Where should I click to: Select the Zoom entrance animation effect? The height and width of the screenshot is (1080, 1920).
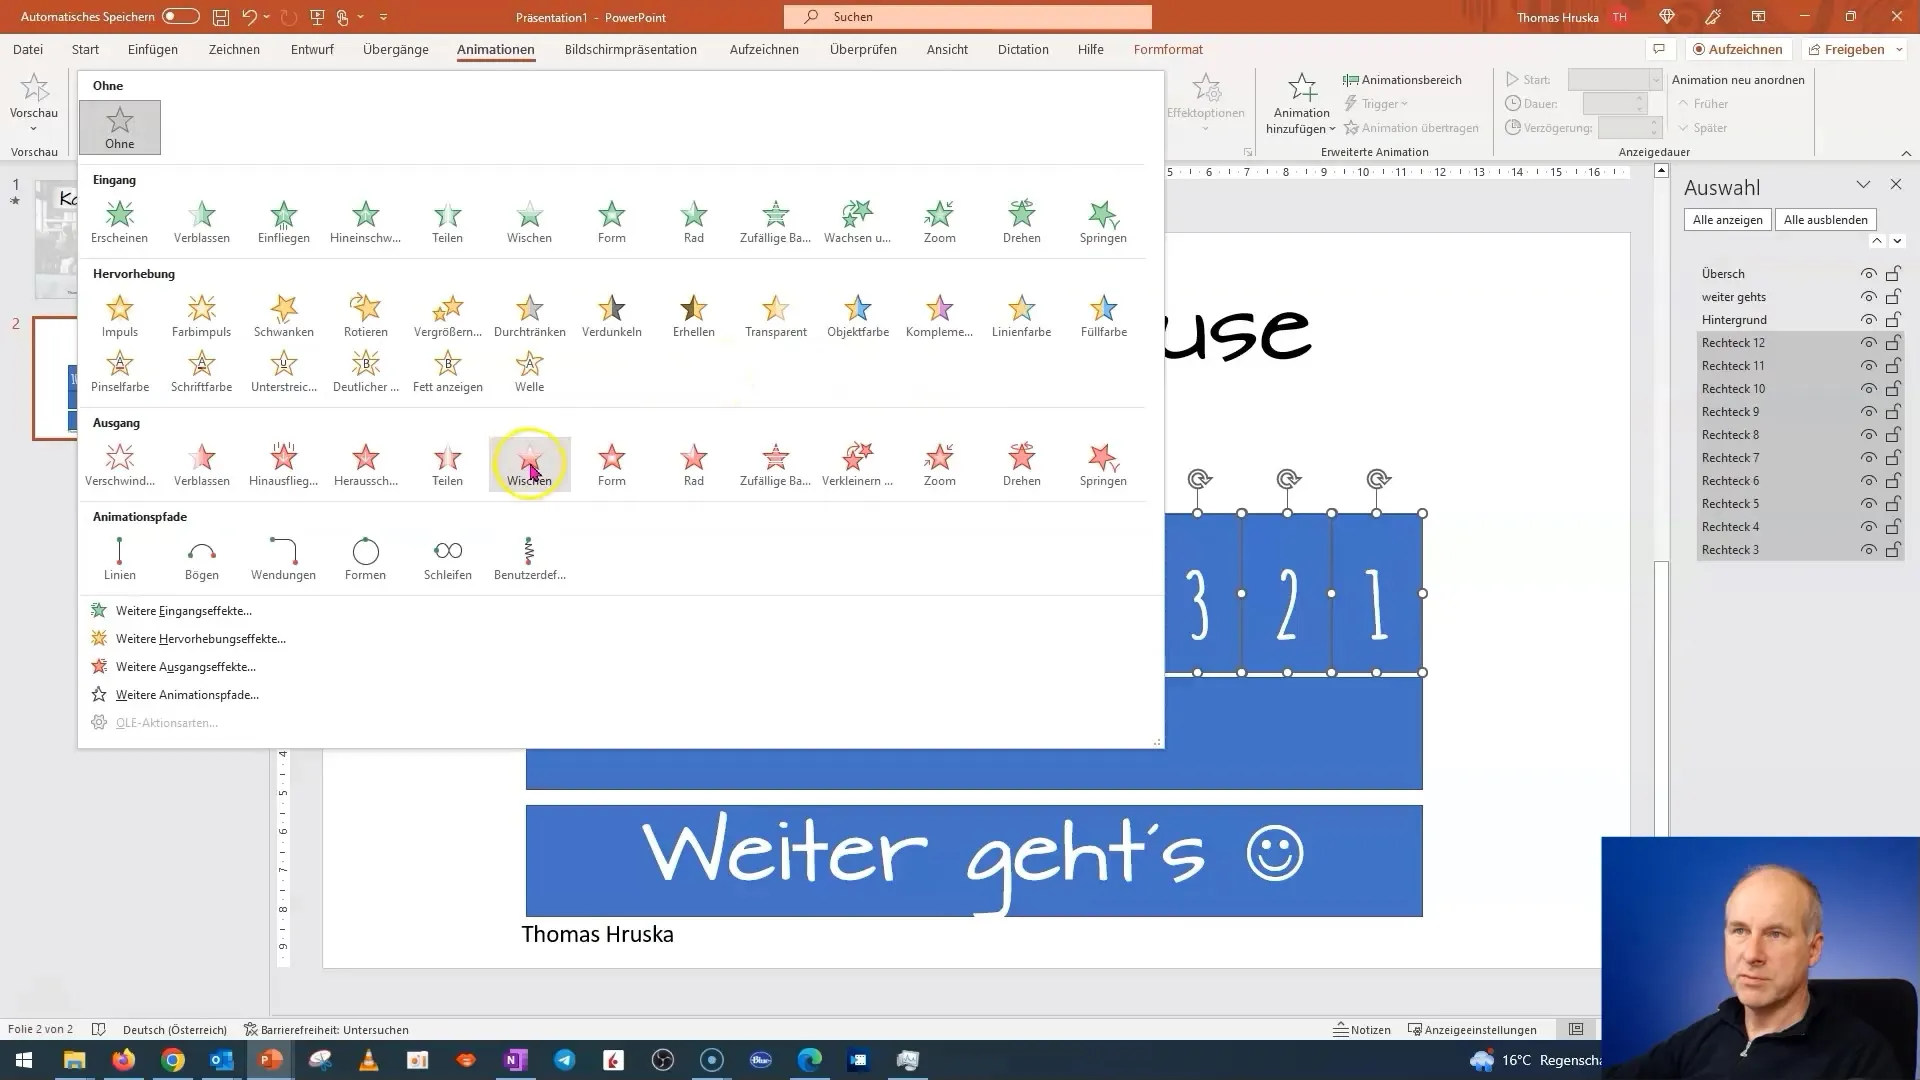tap(940, 218)
